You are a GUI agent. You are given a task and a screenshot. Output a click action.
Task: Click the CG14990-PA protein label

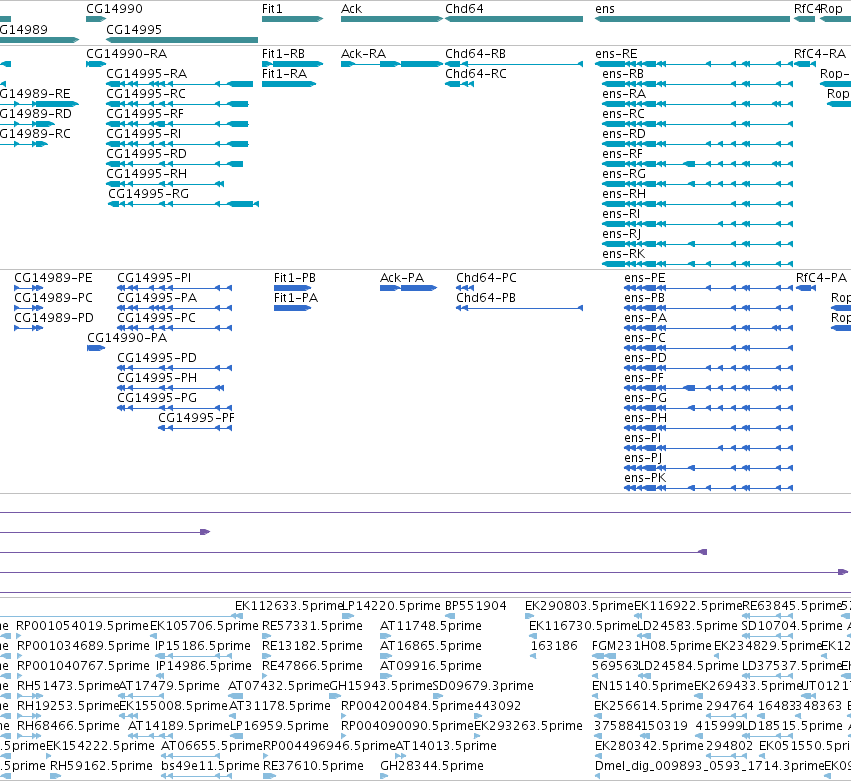(127, 338)
